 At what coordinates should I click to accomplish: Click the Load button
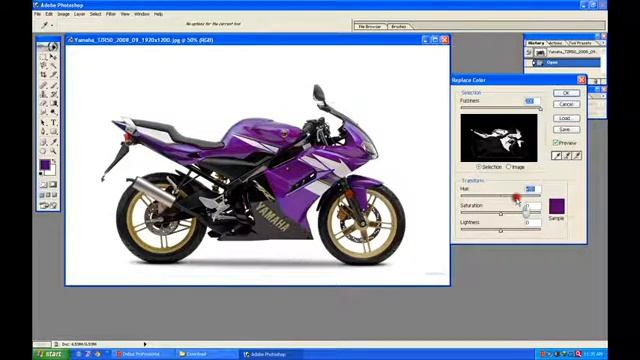coord(567,118)
